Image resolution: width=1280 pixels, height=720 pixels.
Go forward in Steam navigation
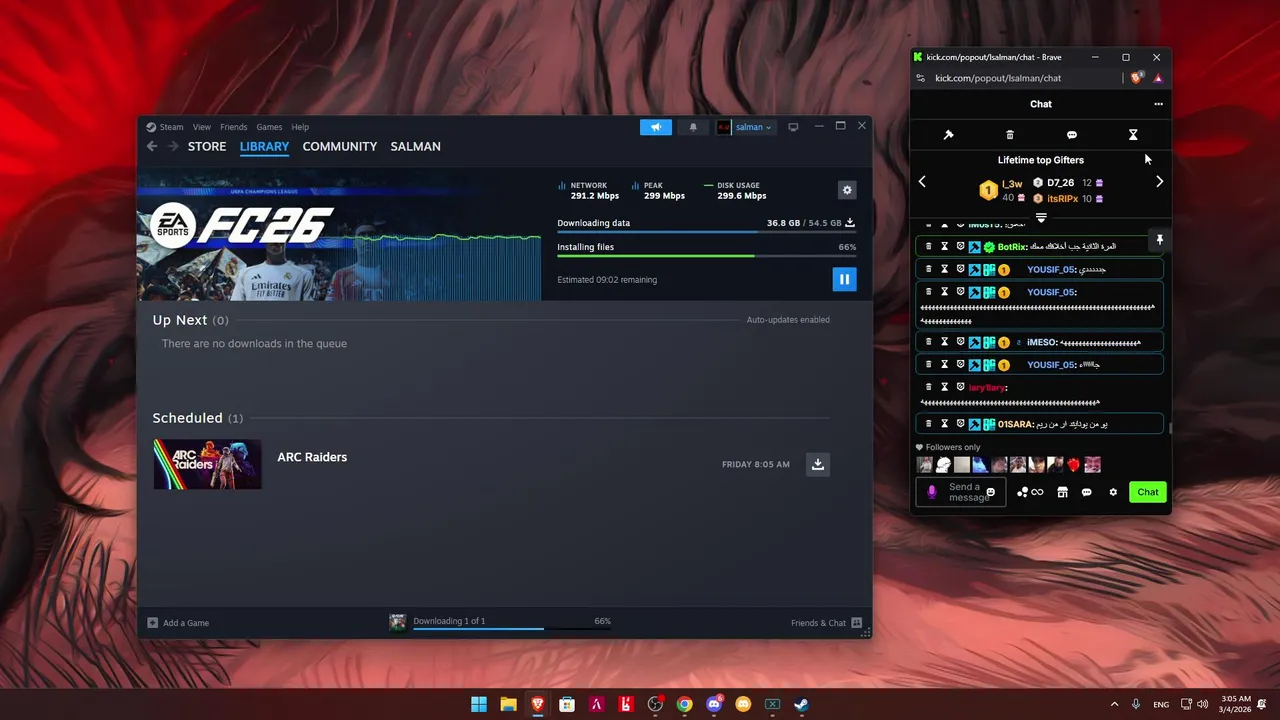pos(173,146)
